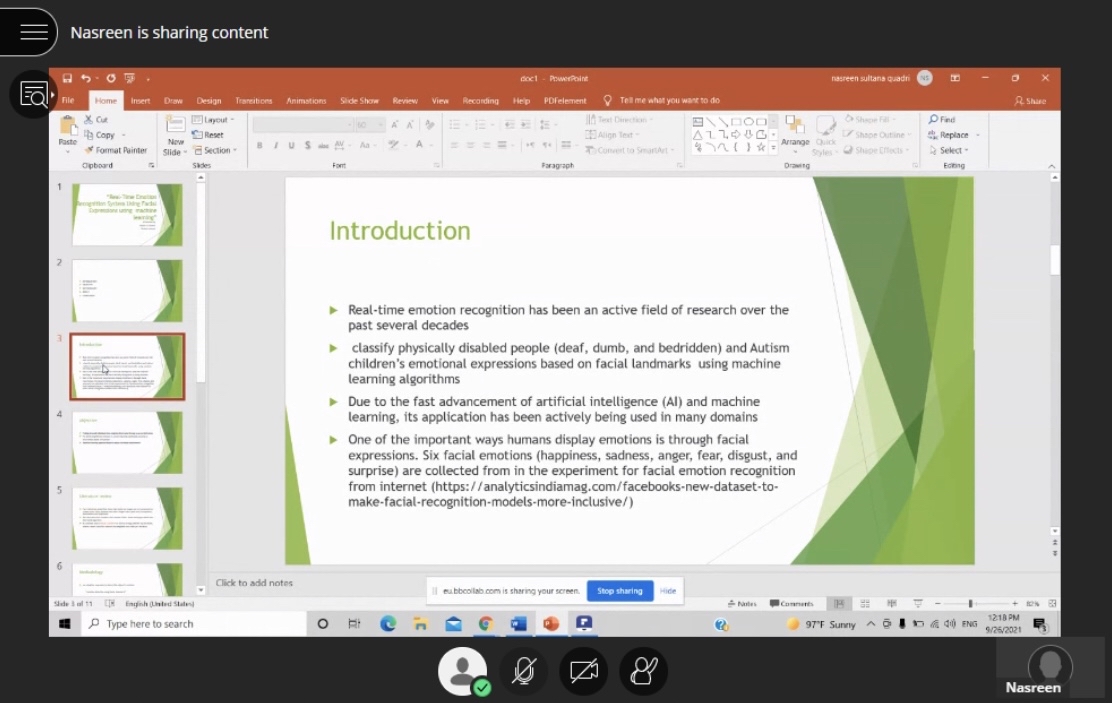The width and height of the screenshot is (1112, 703).
Task: Add a New Slide from the ribbon
Action: pos(174,135)
